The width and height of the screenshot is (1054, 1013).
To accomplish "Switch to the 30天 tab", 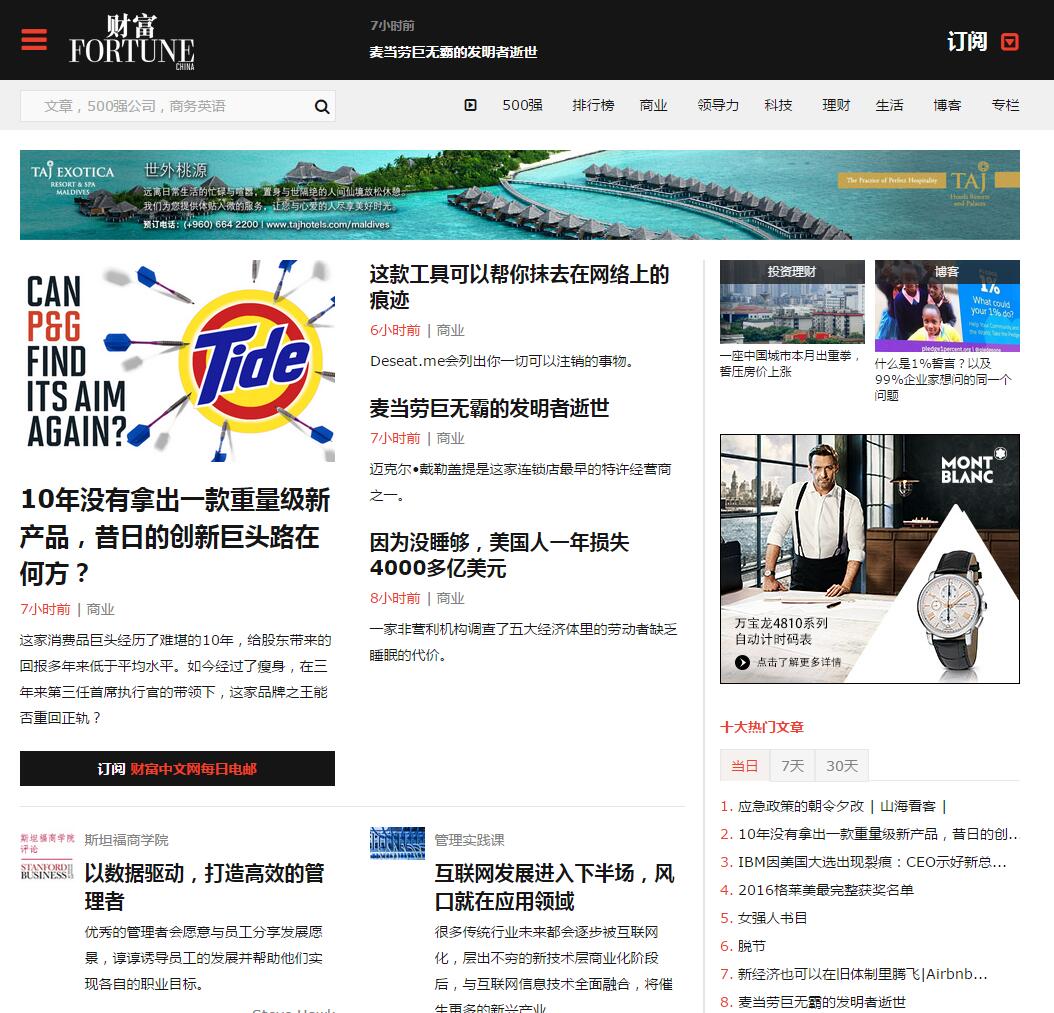I will coord(842,766).
